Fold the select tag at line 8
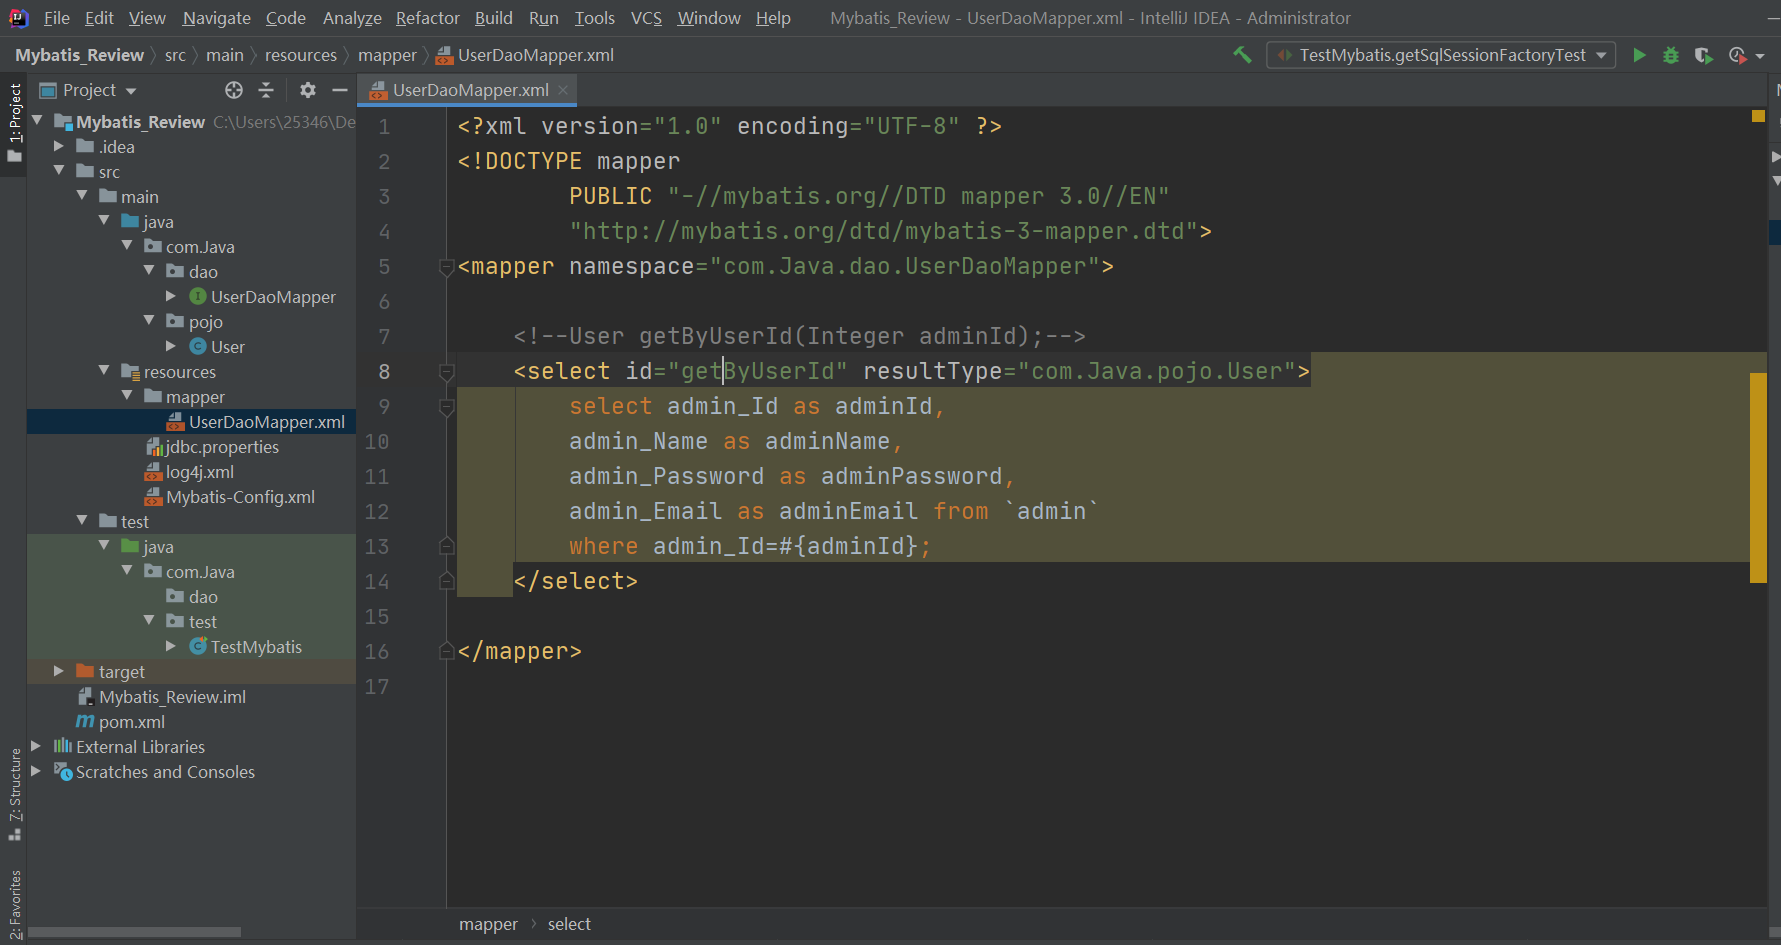Image resolution: width=1781 pixels, height=945 pixels. pyautogui.click(x=447, y=372)
